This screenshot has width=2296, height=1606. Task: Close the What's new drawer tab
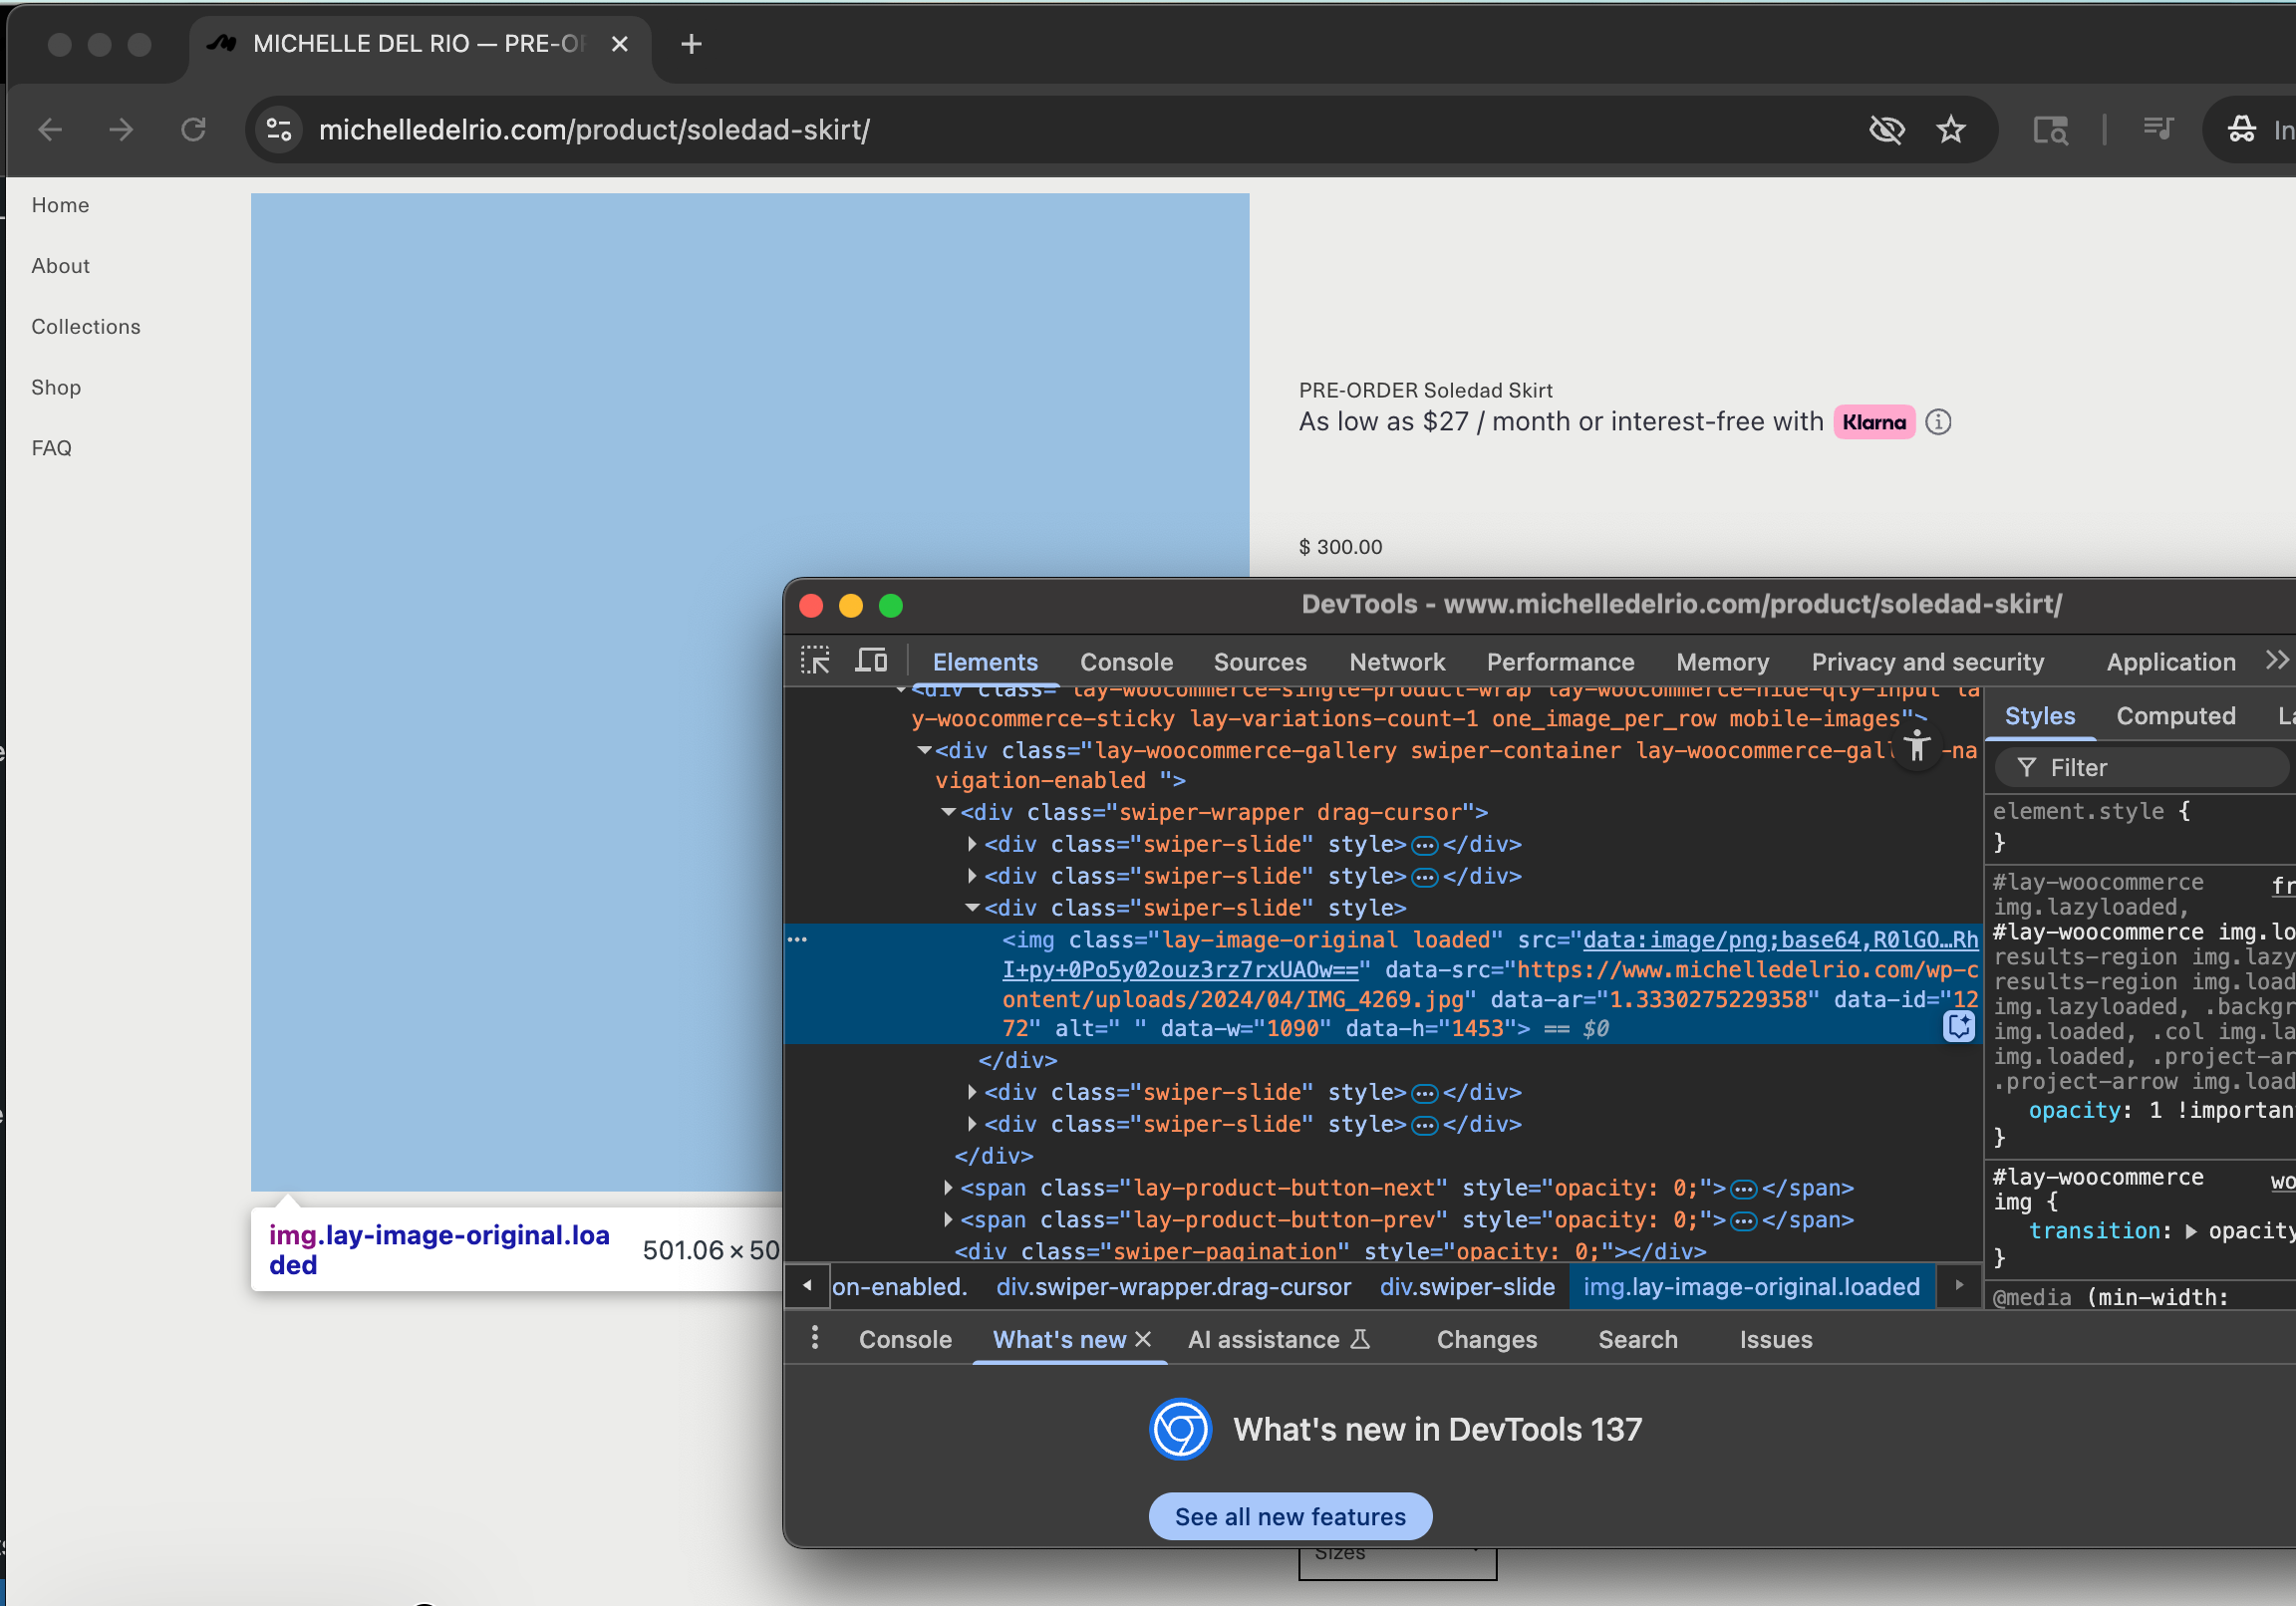point(1144,1339)
